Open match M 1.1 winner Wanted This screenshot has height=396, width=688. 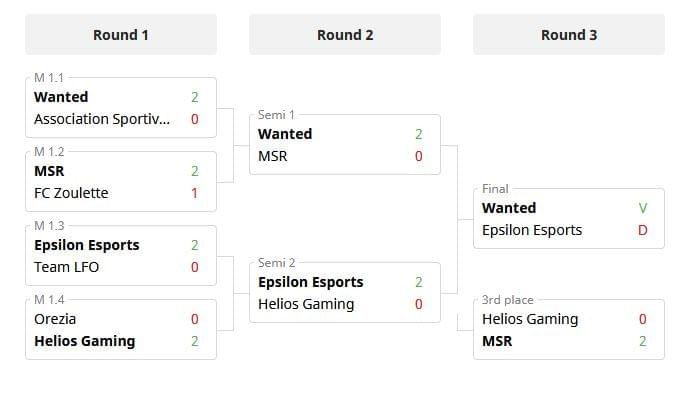[61, 97]
